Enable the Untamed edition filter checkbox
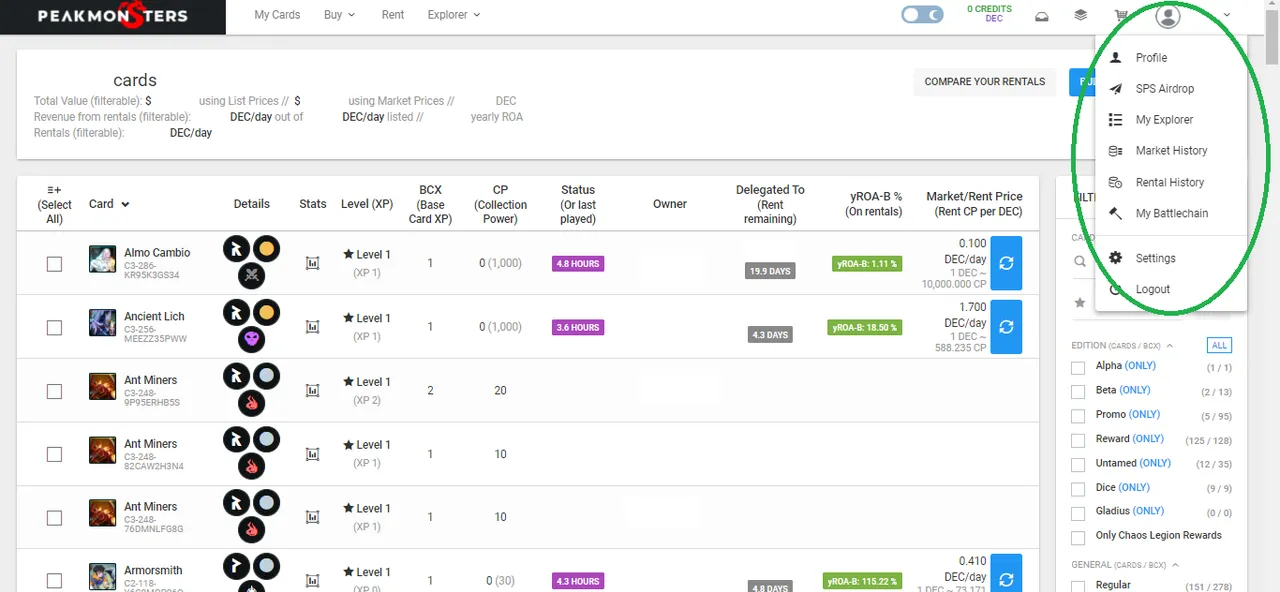This screenshot has width=1280, height=592. pyautogui.click(x=1078, y=465)
